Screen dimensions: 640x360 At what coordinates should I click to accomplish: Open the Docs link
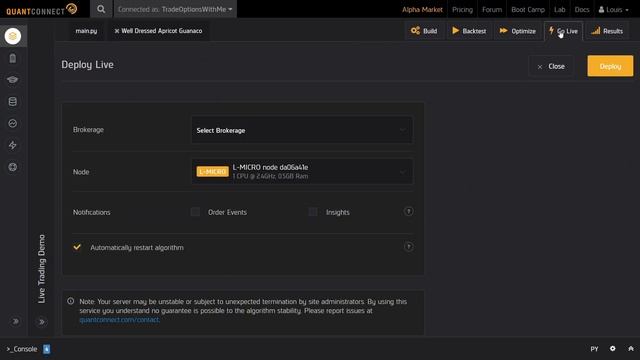click(x=582, y=9)
